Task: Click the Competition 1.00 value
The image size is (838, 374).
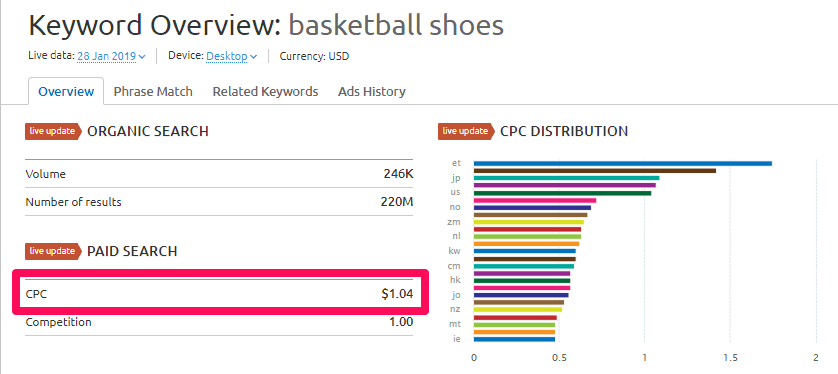Action: (x=400, y=322)
